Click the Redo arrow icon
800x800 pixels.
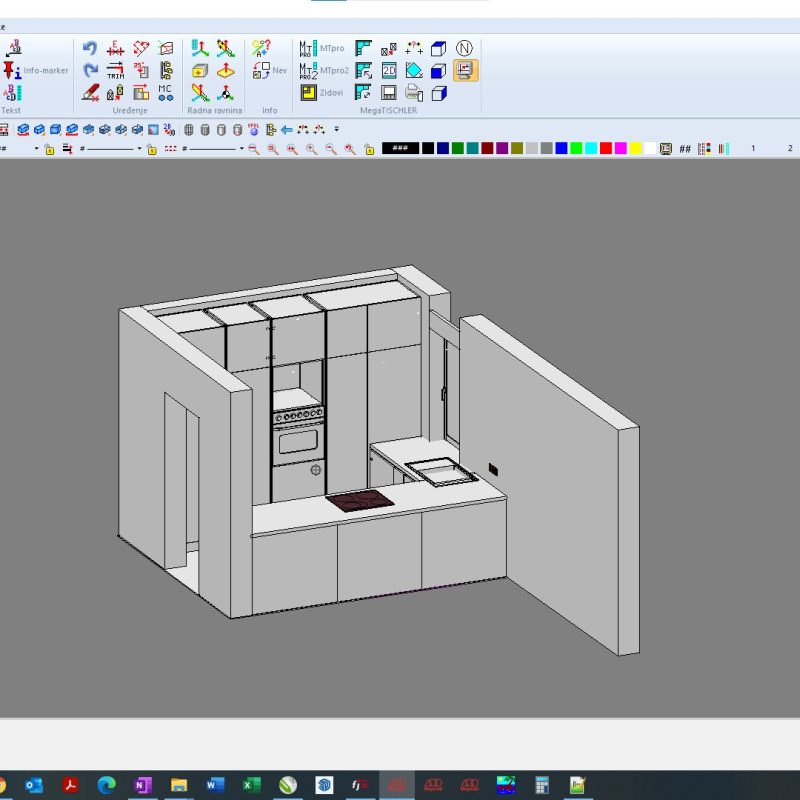pos(90,71)
